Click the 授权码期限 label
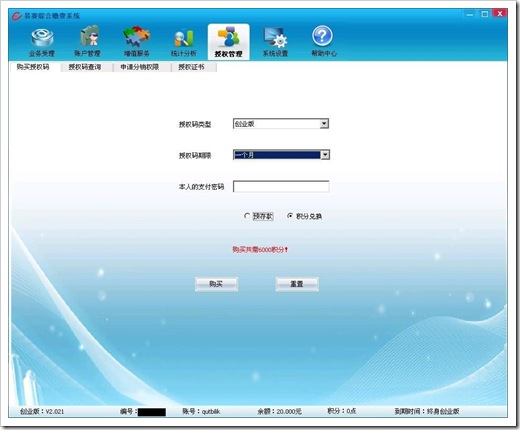 (195, 155)
